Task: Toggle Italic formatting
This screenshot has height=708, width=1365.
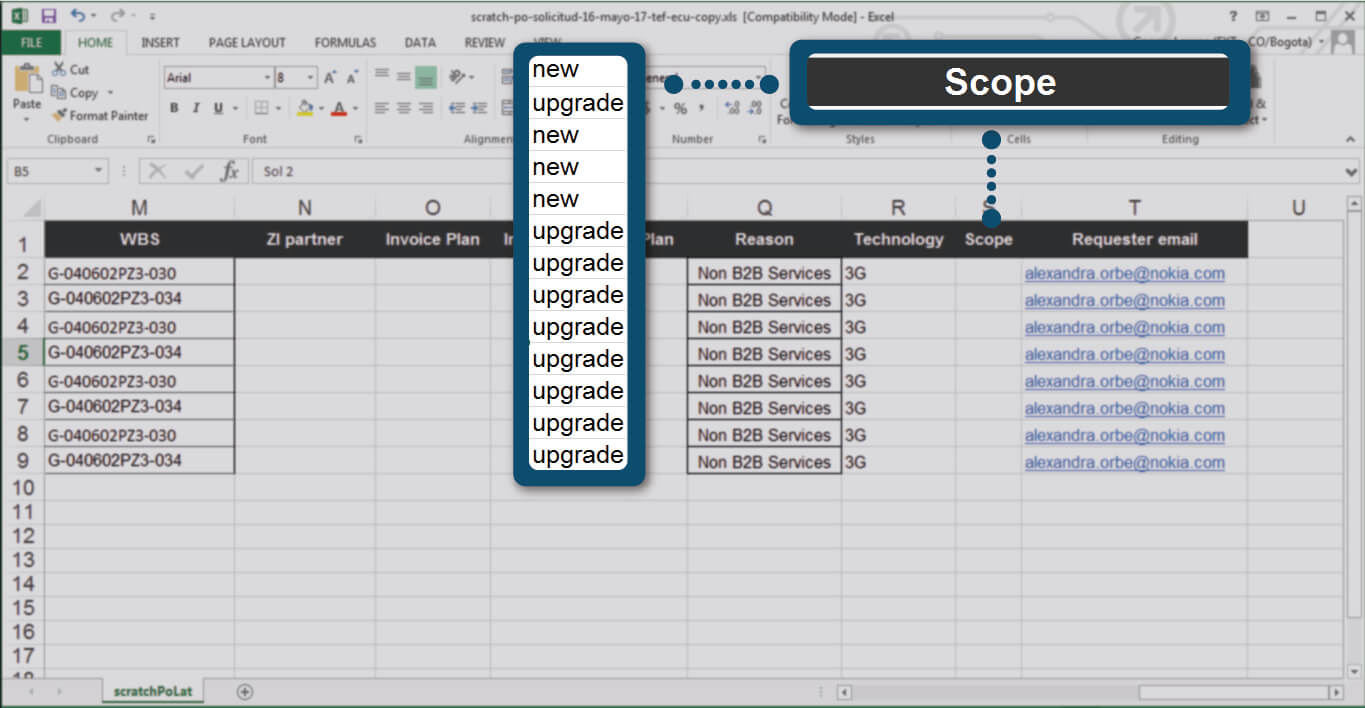Action: [196, 108]
